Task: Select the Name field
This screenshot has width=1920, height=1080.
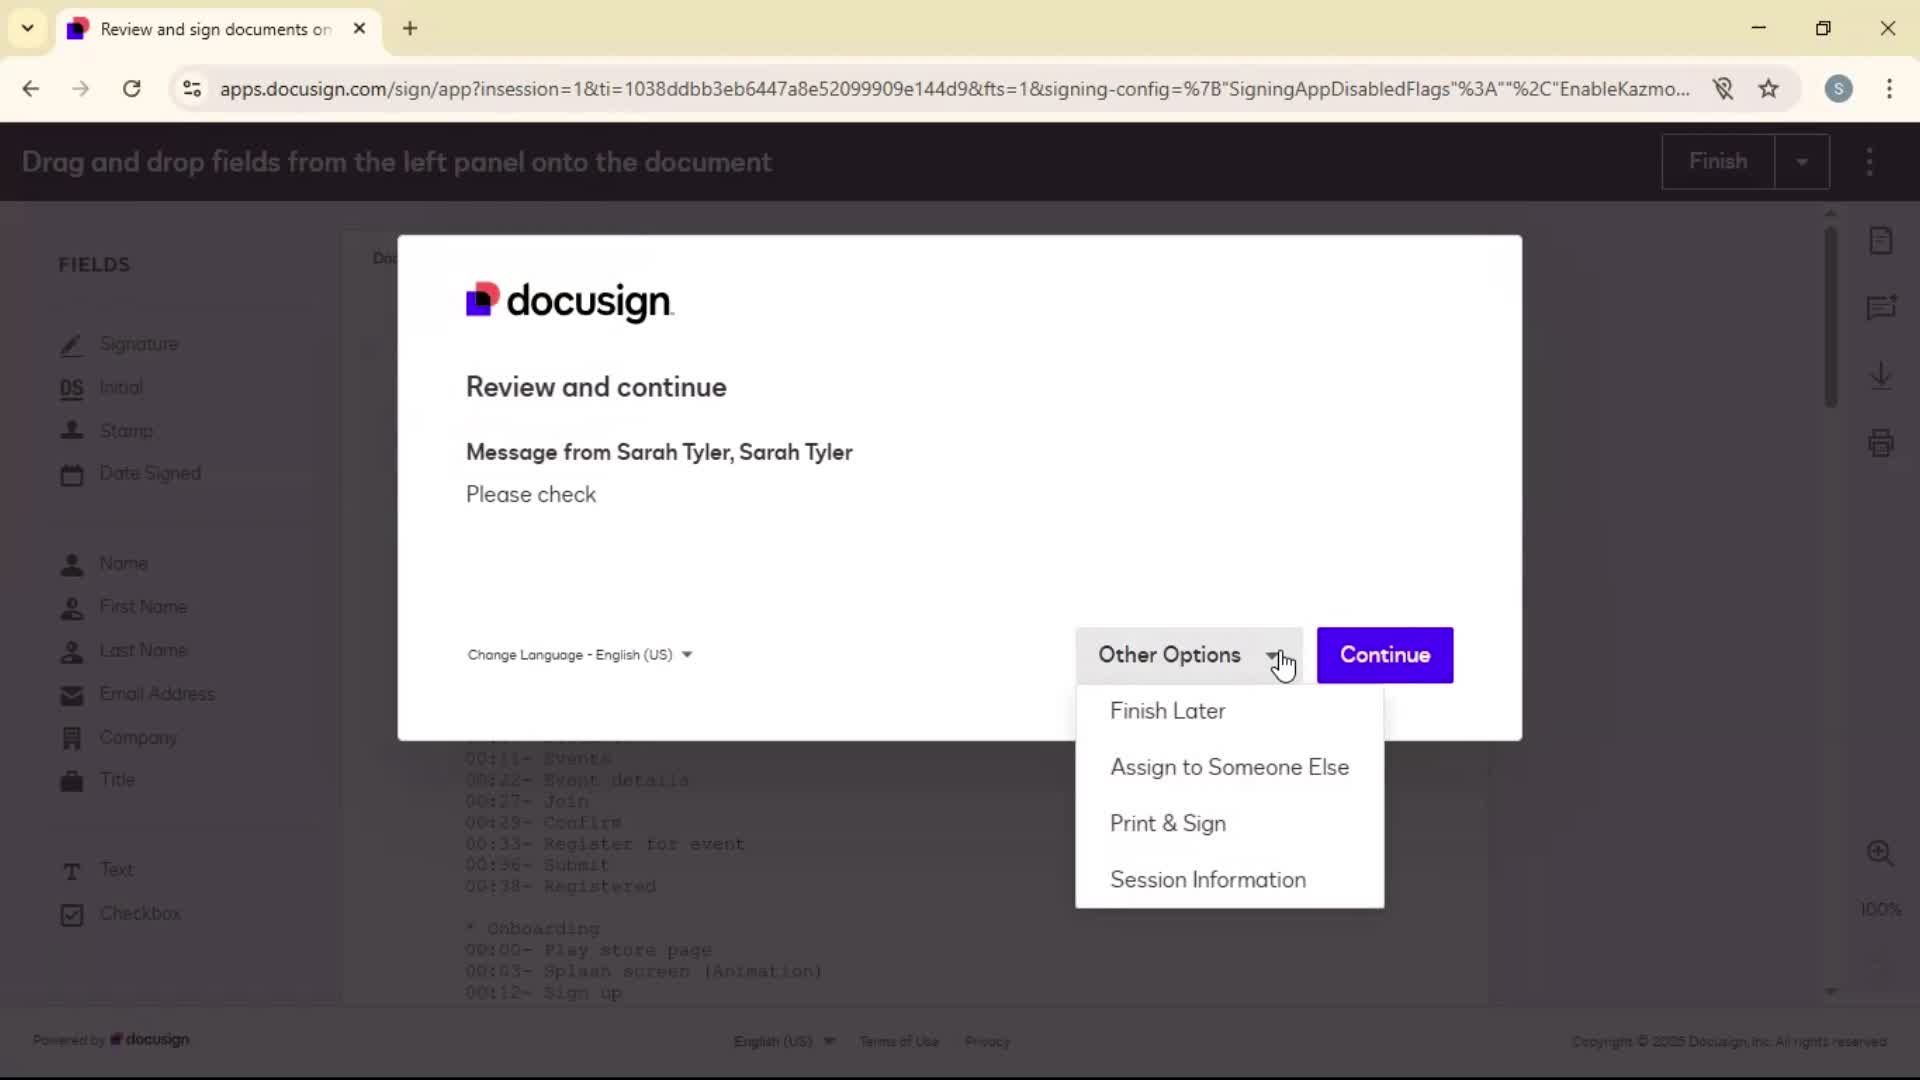Action: [x=104, y=564]
